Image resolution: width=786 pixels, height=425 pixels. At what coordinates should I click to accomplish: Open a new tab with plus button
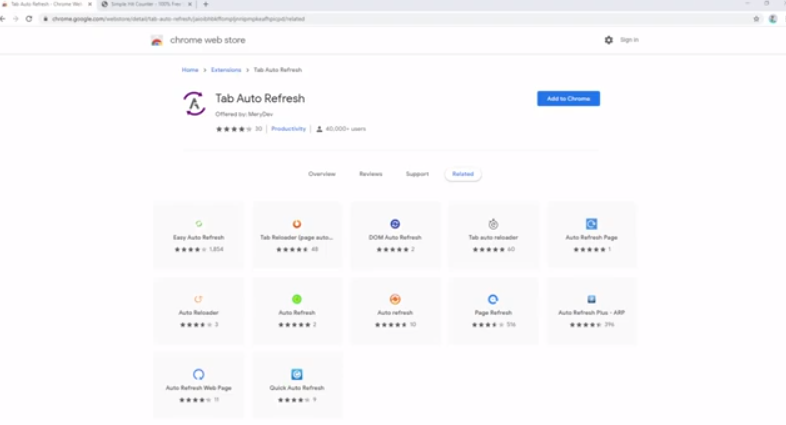[206, 4]
